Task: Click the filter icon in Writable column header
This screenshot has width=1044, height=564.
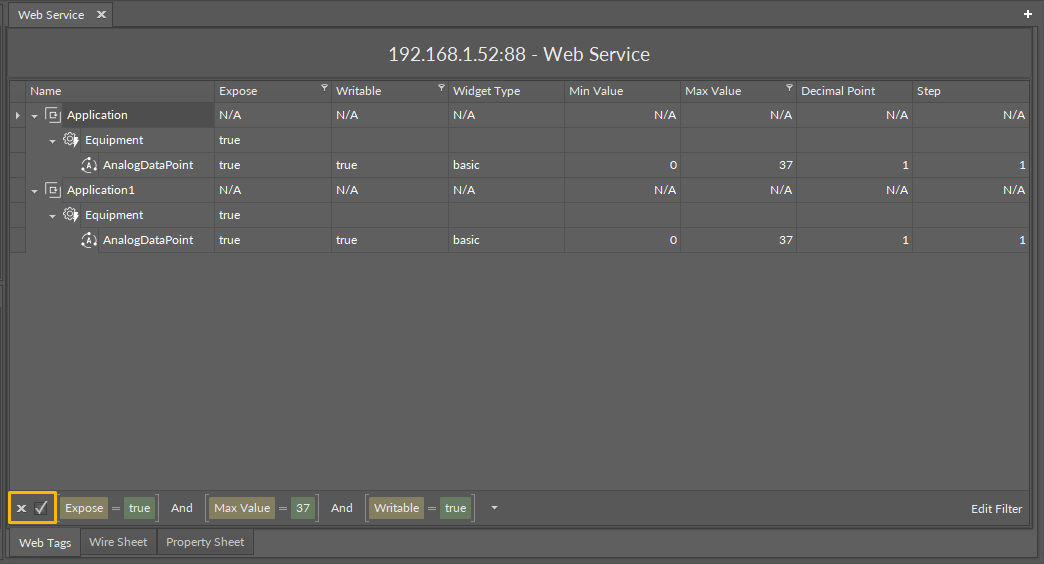Action: pos(441,88)
